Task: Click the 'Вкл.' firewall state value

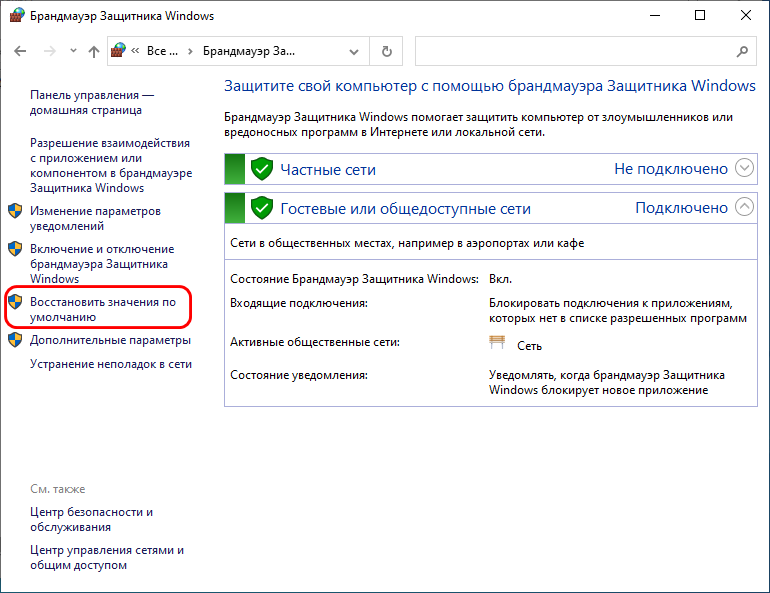Action: pos(500,279)
